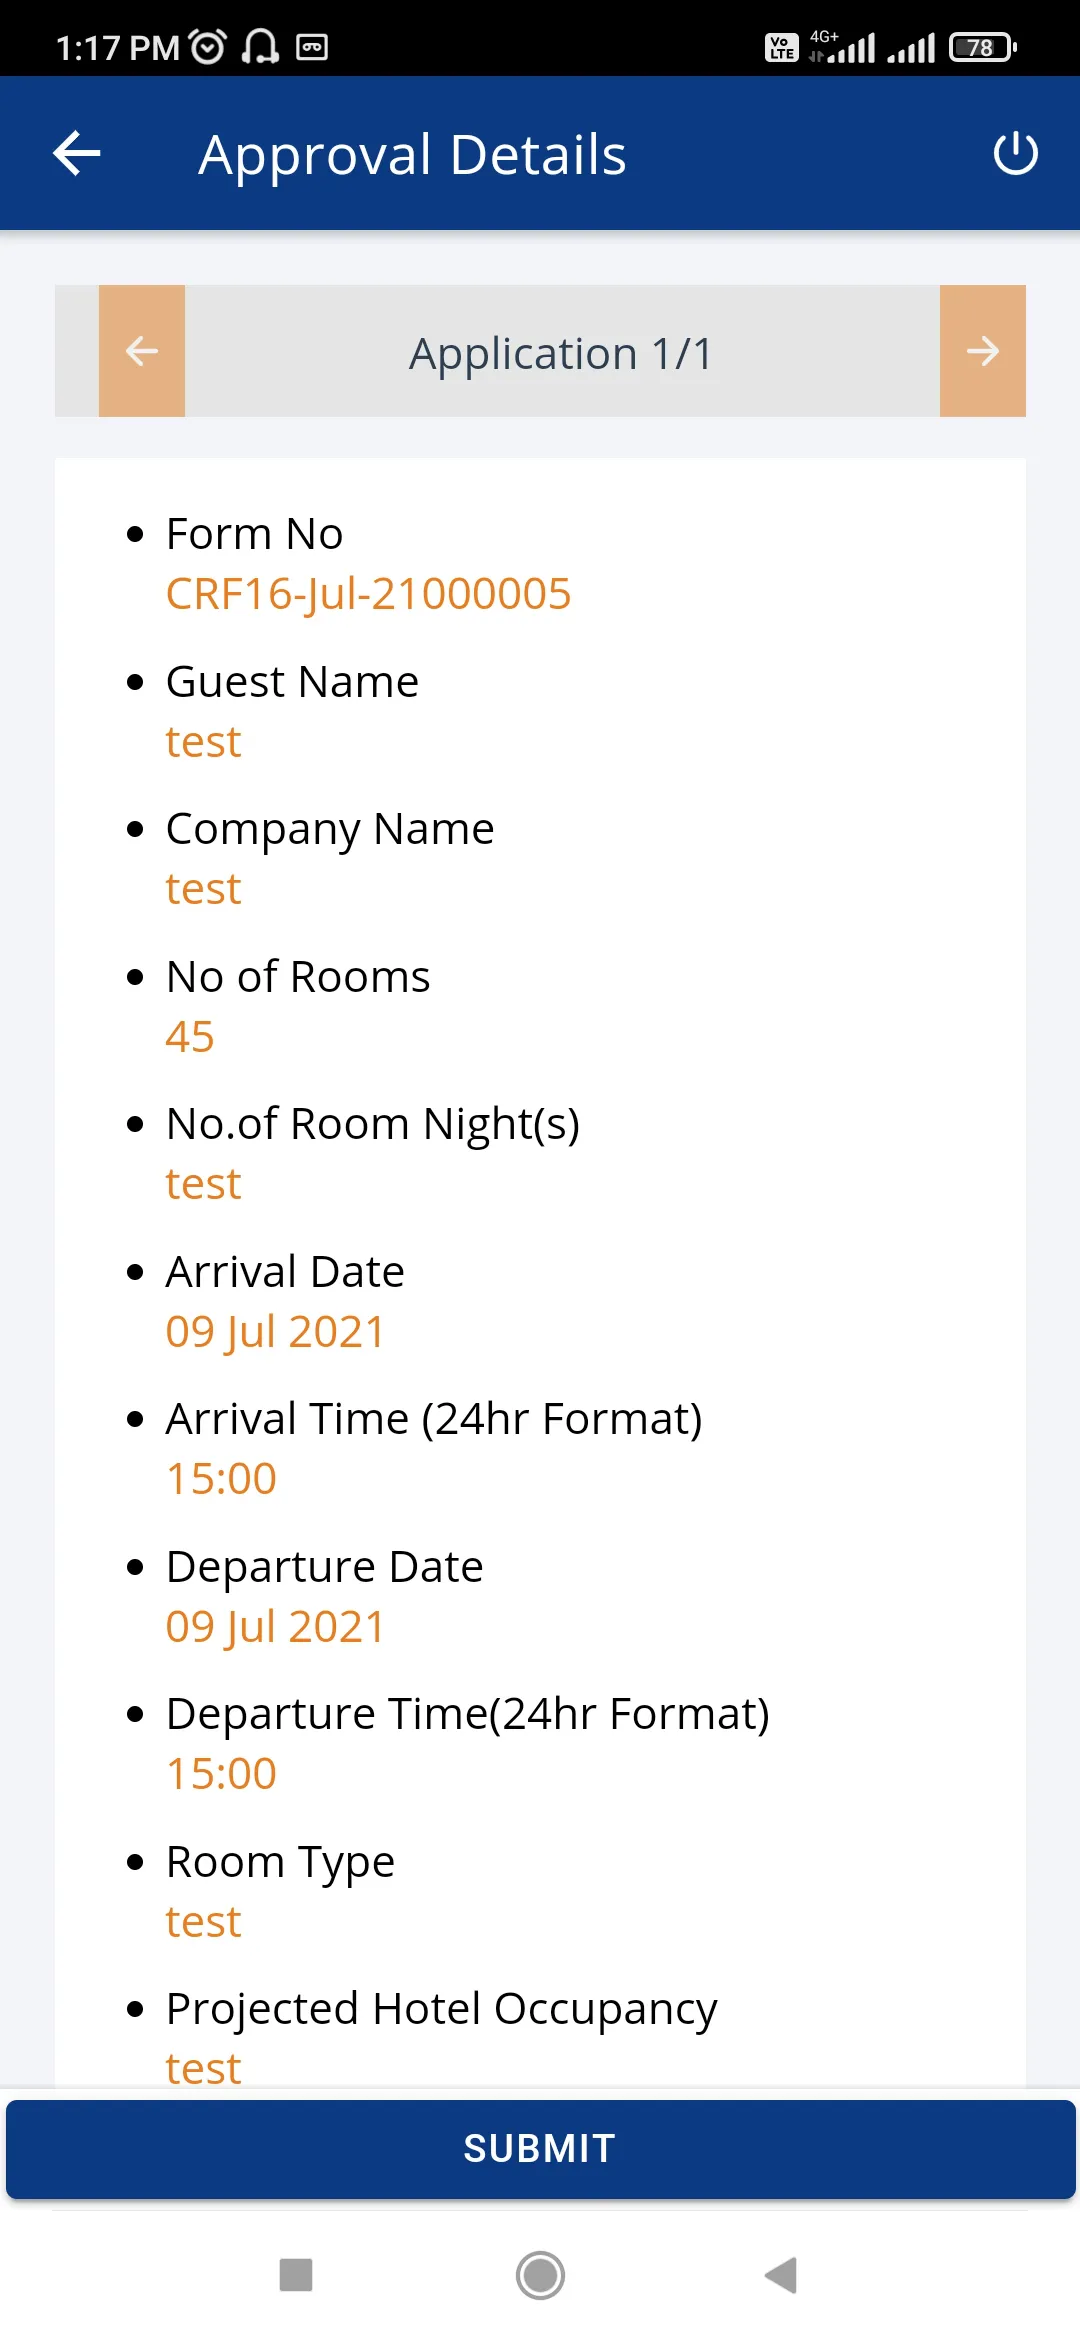Tap form number CRF16-Jul-21000005
Viewport: 1080px width, 2340px height.
click(x=368, y=594)
